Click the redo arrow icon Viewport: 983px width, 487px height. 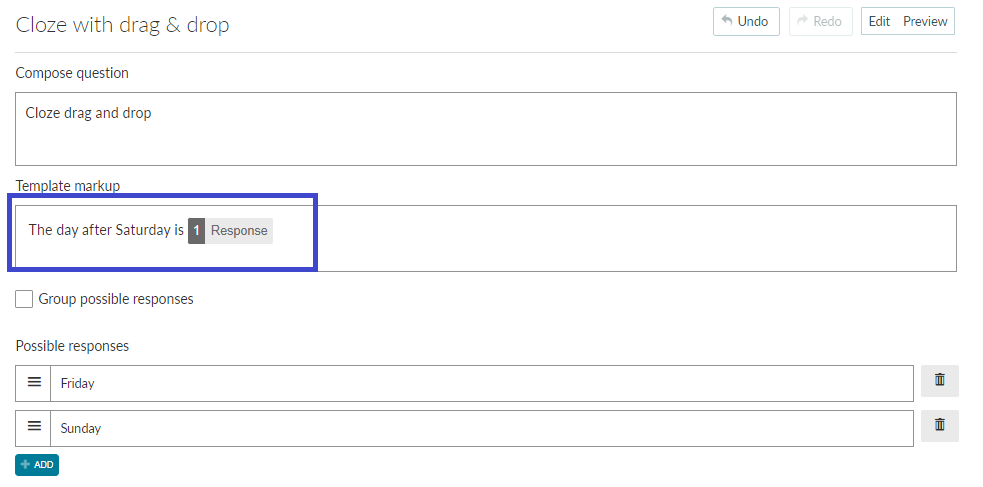pos(802,21)
